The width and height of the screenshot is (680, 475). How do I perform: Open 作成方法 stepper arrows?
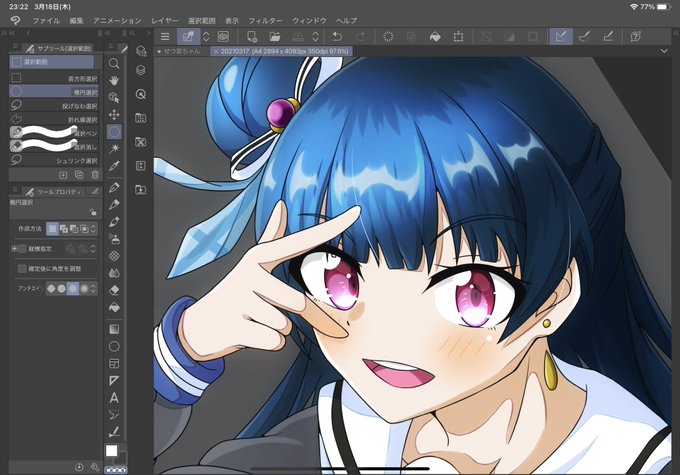(x=93, y=229)
